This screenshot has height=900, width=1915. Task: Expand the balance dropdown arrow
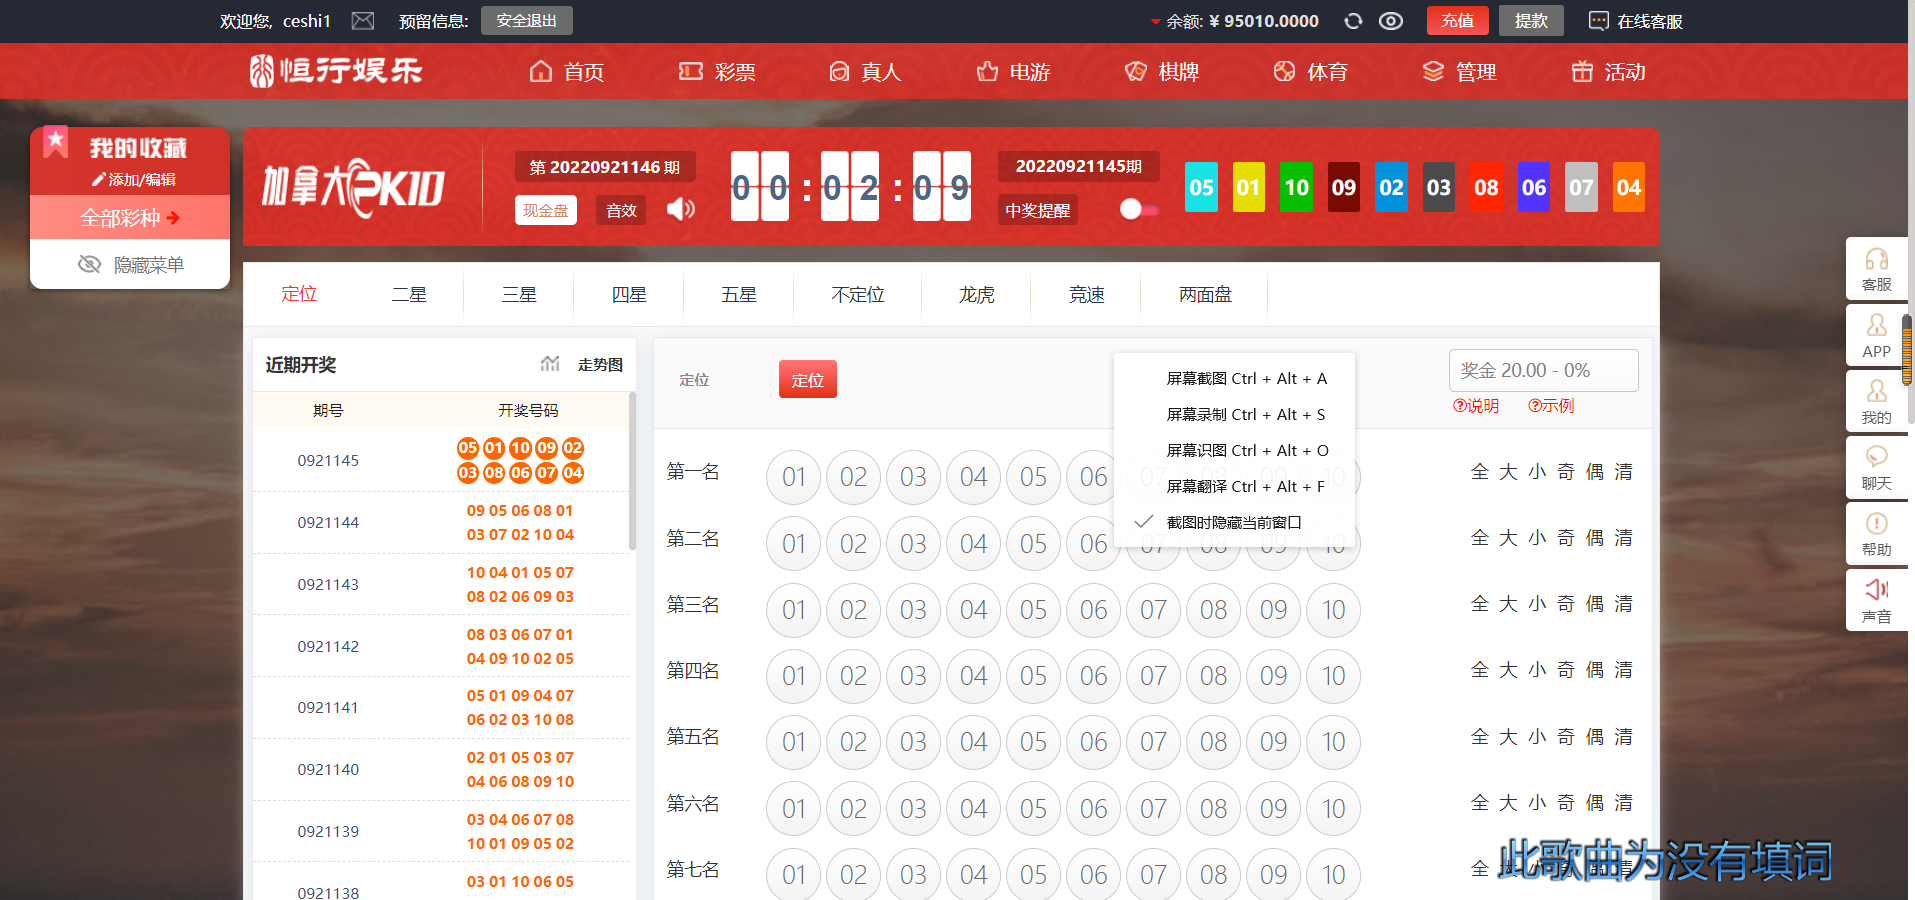click(1155, 21)
